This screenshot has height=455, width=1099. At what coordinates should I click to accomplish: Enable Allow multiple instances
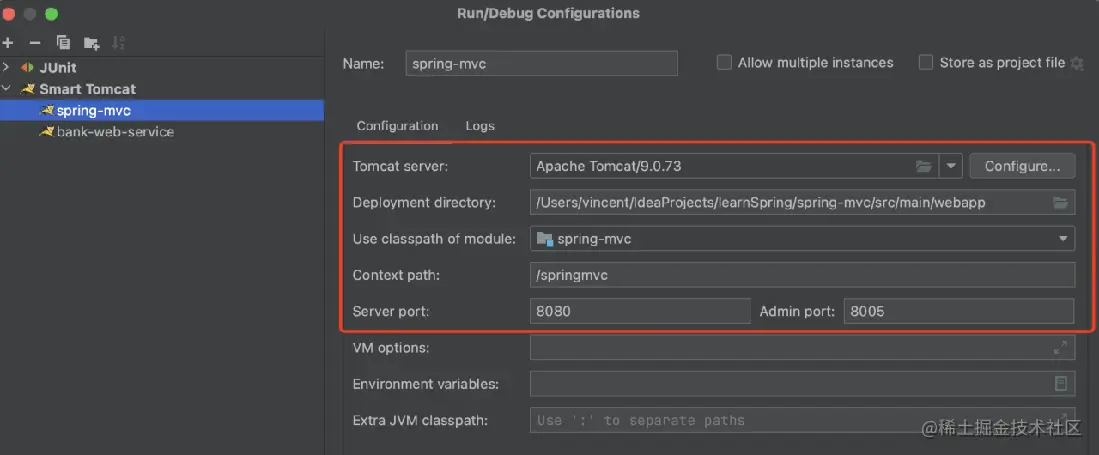[724, 62]
